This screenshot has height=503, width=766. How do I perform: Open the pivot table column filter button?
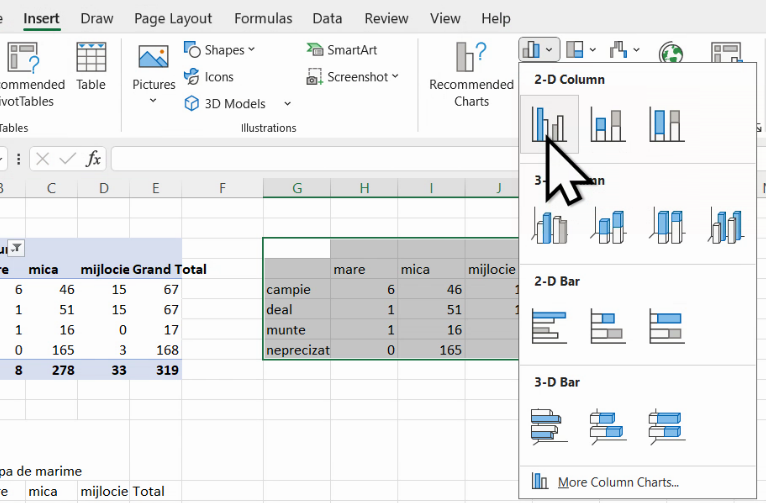coord(17,248)
